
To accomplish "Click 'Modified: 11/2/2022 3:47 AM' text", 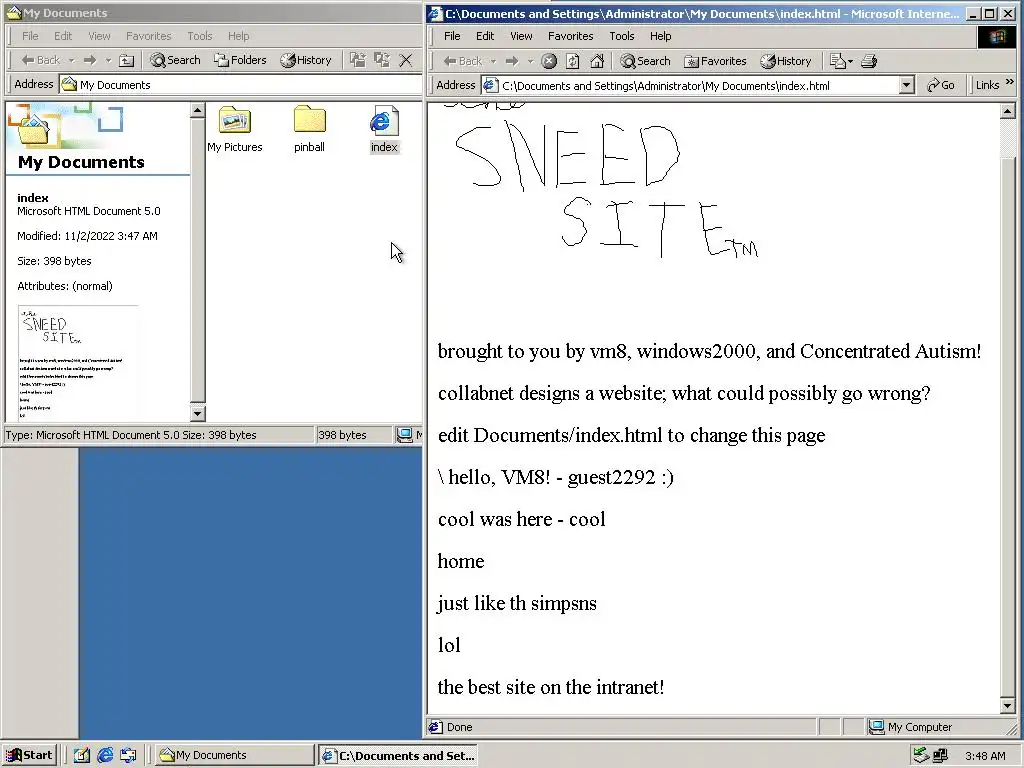I will (87, 236).
